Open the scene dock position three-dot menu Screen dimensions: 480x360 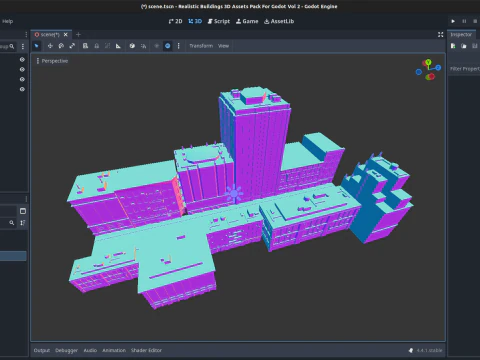click(26, 35)
